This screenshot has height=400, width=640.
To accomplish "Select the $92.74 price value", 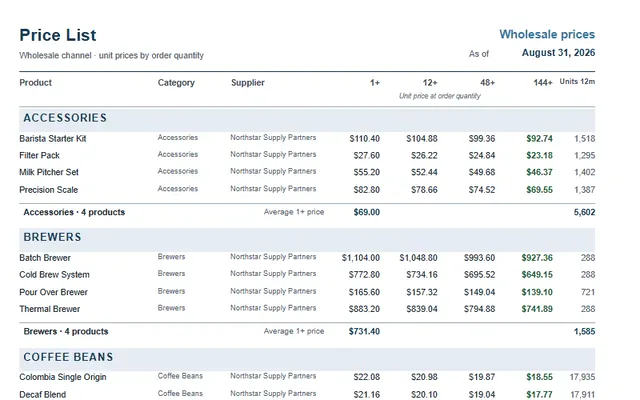I will [x=539, y=139].
